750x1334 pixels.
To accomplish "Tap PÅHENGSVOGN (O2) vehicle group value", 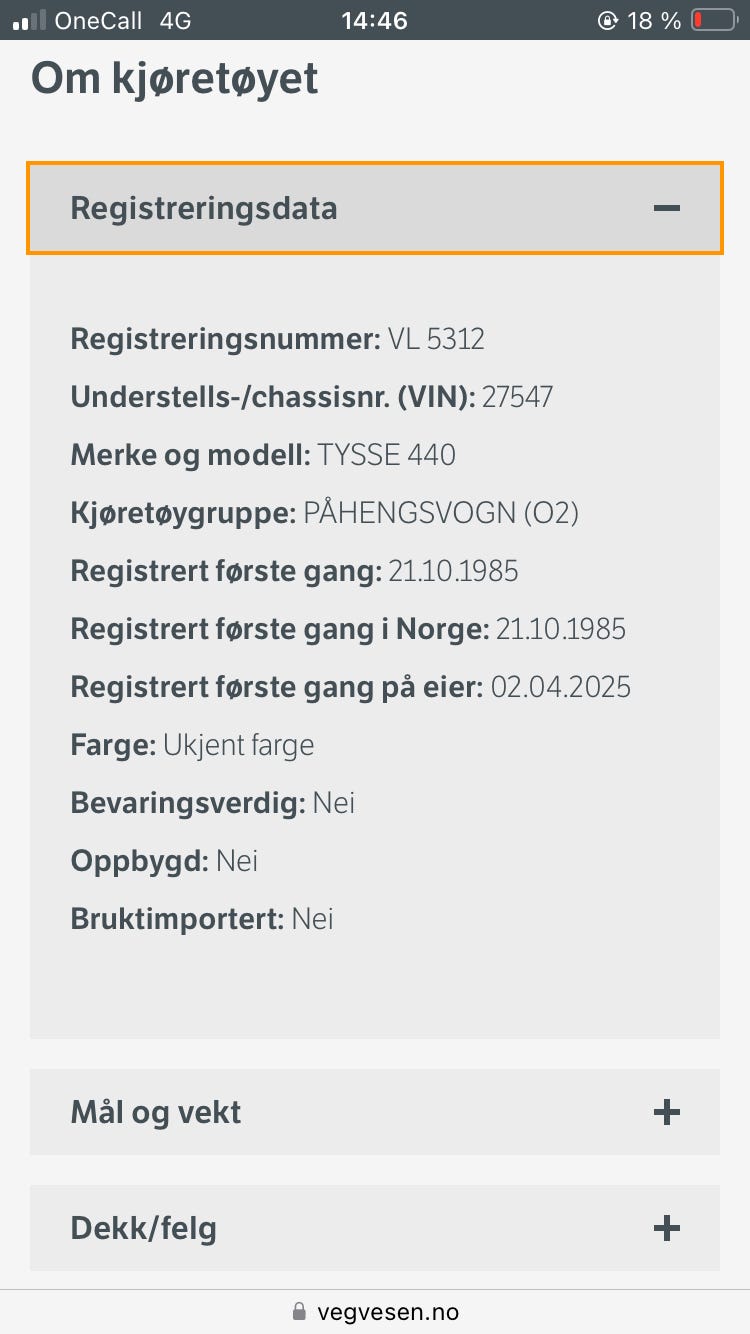I will pos(440,513).
